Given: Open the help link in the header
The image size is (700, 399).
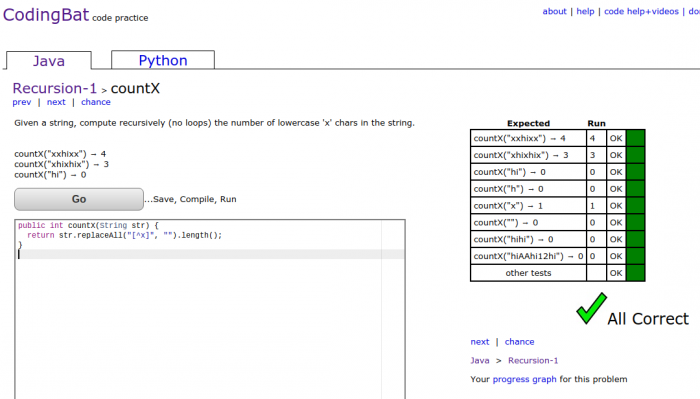Looking at the screenshot, I should point(585,12).
